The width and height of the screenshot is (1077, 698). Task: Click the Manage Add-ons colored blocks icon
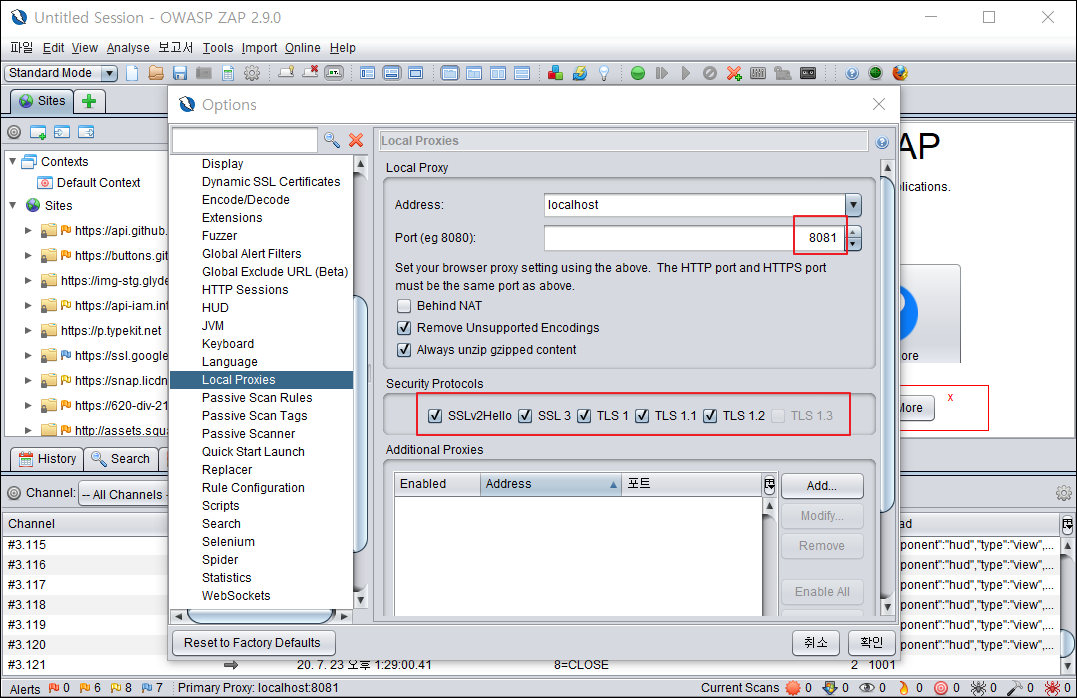pos(556,73)
